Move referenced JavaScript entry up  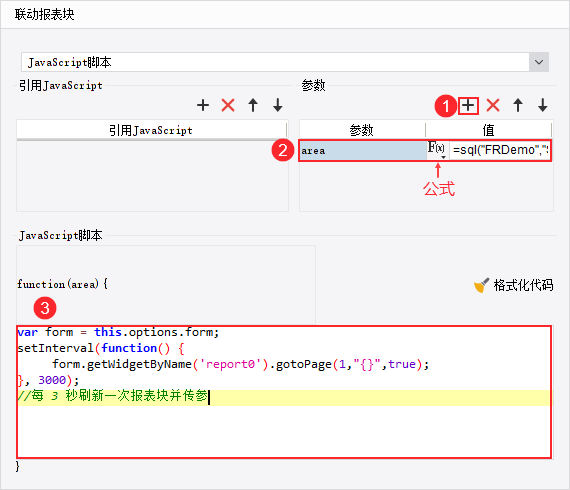(253, 105)
